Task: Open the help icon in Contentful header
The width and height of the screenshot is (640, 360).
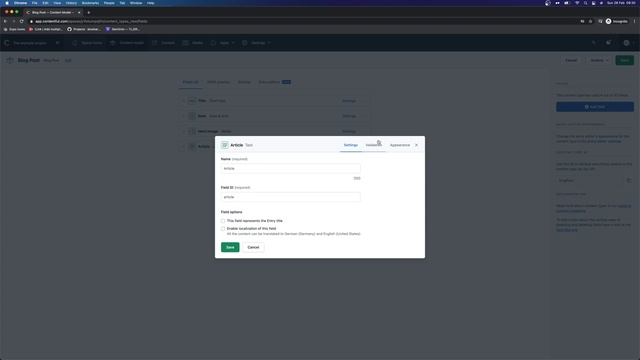Action: [x=608, y=43]
